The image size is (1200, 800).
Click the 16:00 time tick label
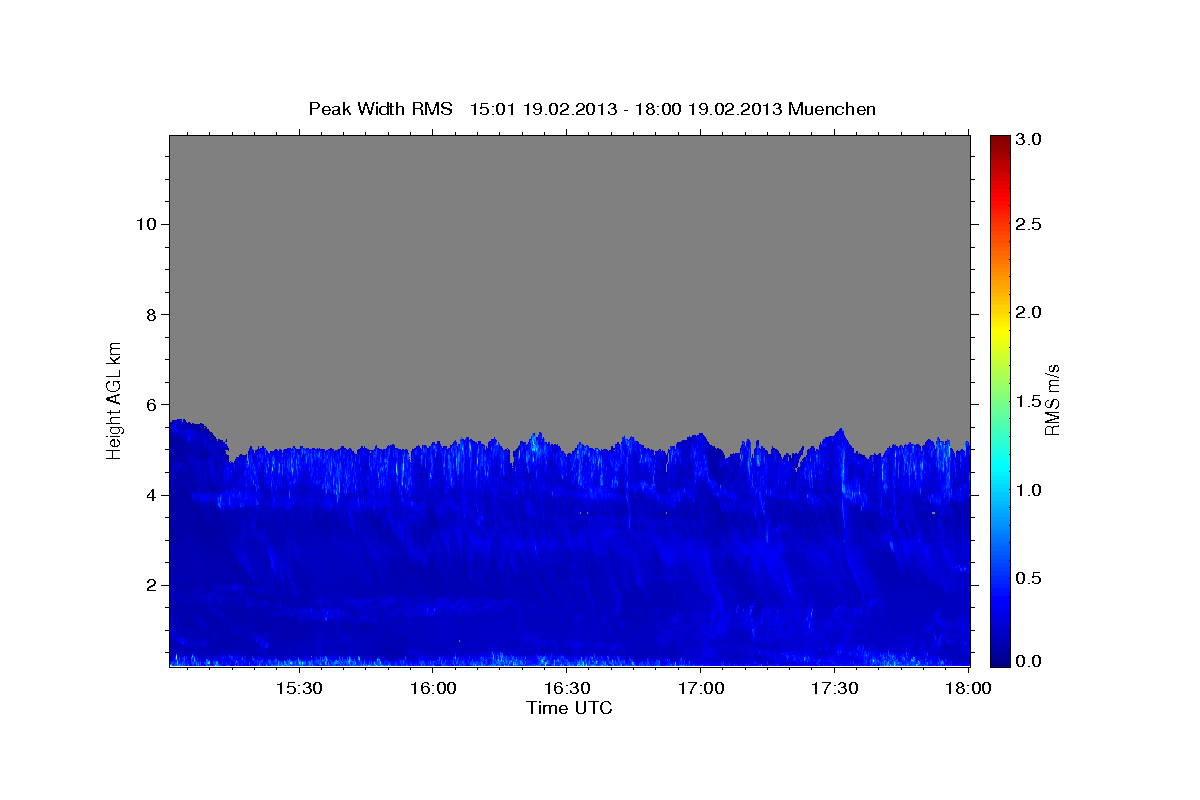(x=433, y=689)
